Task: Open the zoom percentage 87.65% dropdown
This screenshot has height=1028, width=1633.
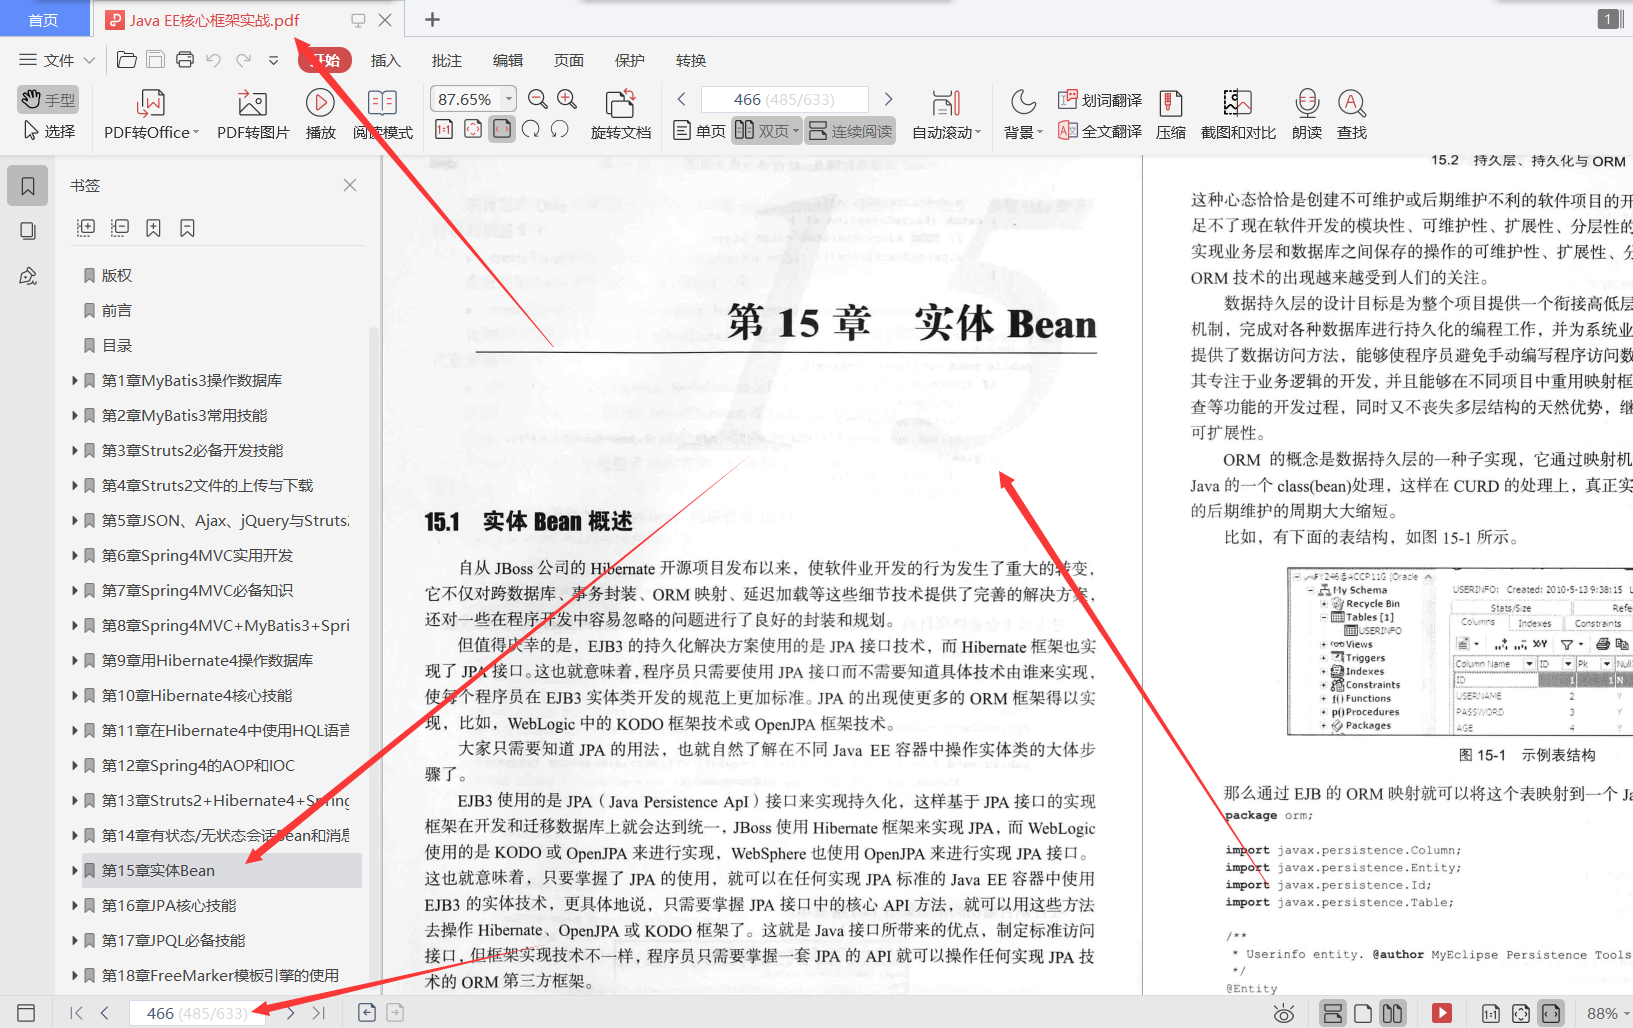Action: pyautogui.click(x=508, y=99)
